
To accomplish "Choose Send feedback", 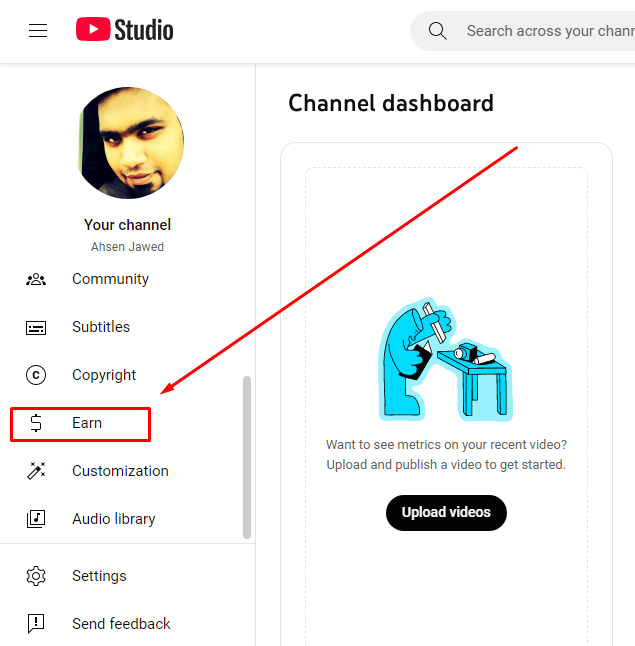I will (x=121, y=624).
